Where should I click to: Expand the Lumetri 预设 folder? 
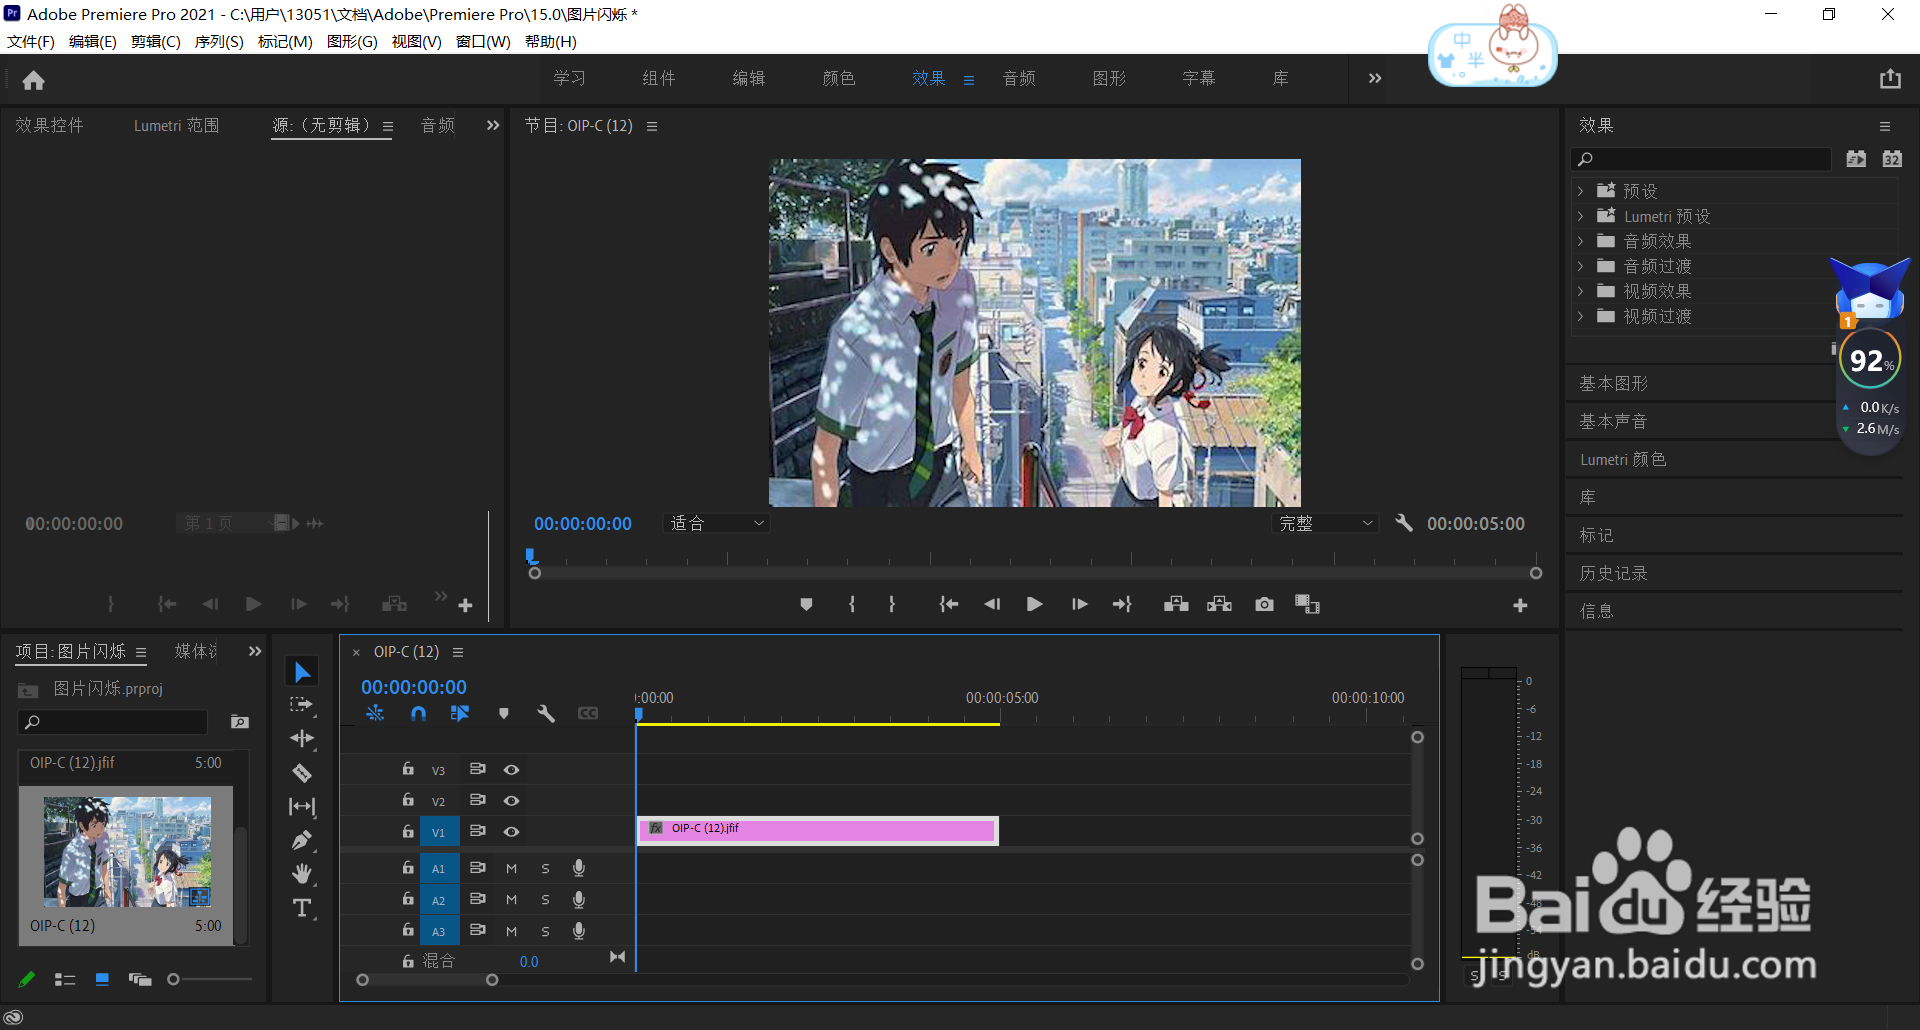click(1580, 216)
